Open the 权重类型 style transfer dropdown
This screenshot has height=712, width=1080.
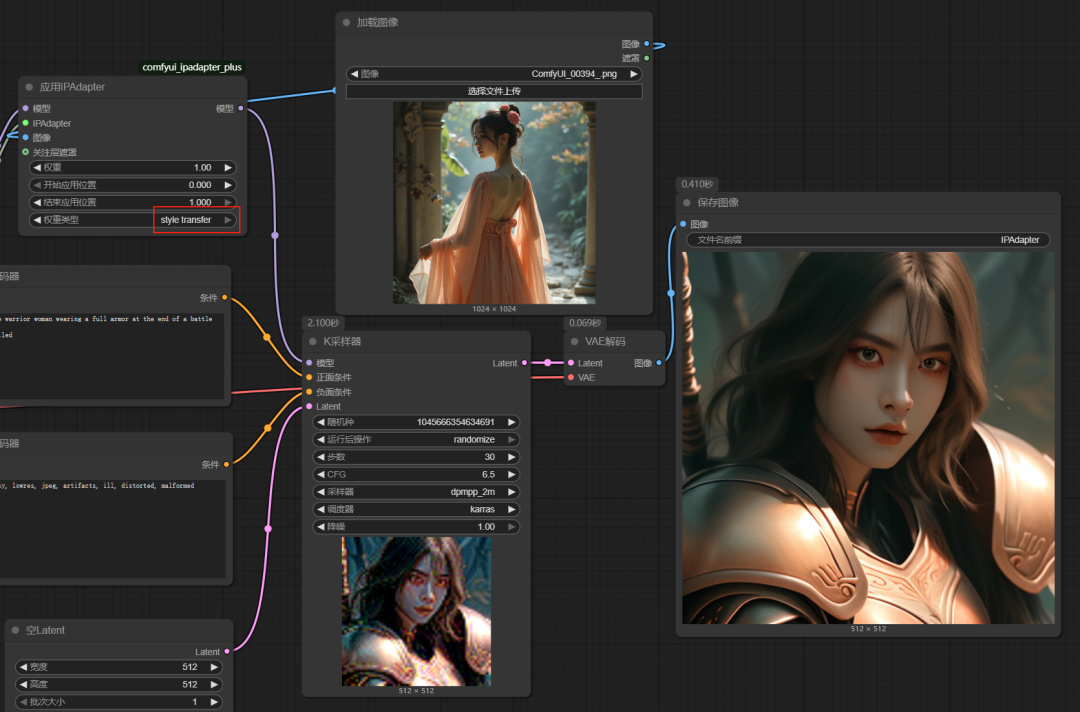[x=133, y=220]
